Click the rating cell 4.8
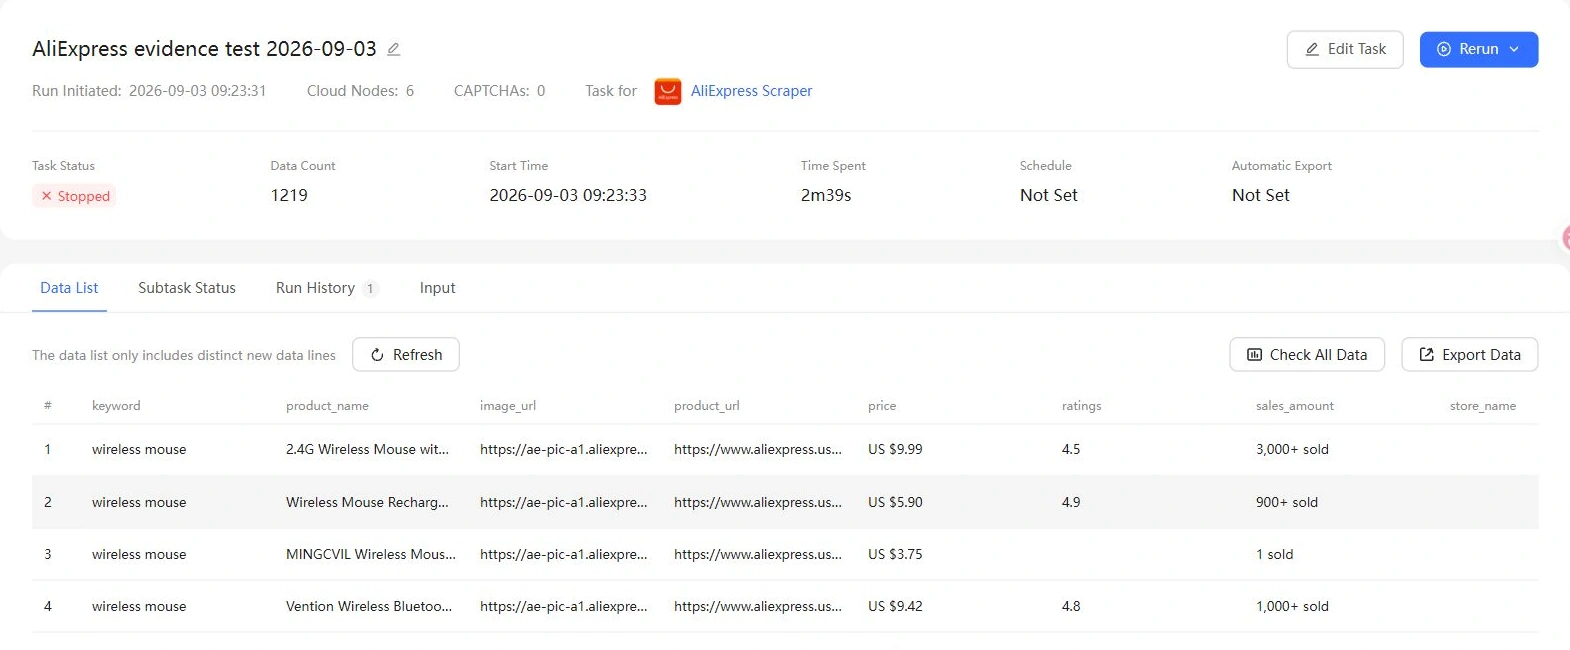This screenshot has width=1570, height=650. click(1071, 607)
